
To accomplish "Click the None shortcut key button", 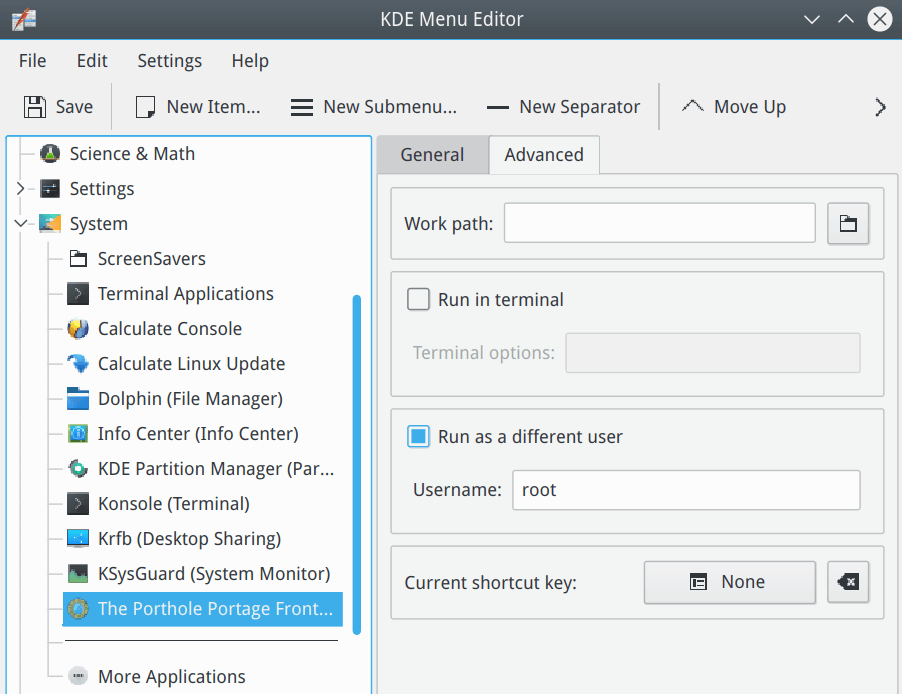I will [x=729, y=582].
